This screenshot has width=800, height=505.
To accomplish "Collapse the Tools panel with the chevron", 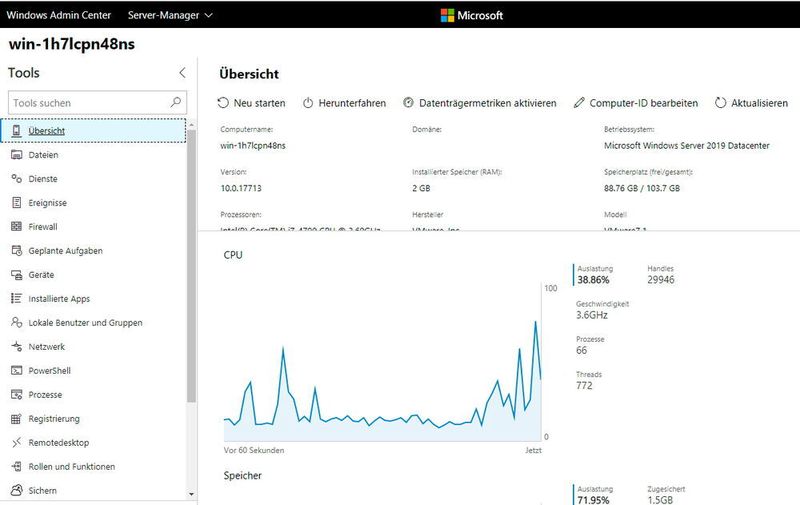I will coord(182,72).
